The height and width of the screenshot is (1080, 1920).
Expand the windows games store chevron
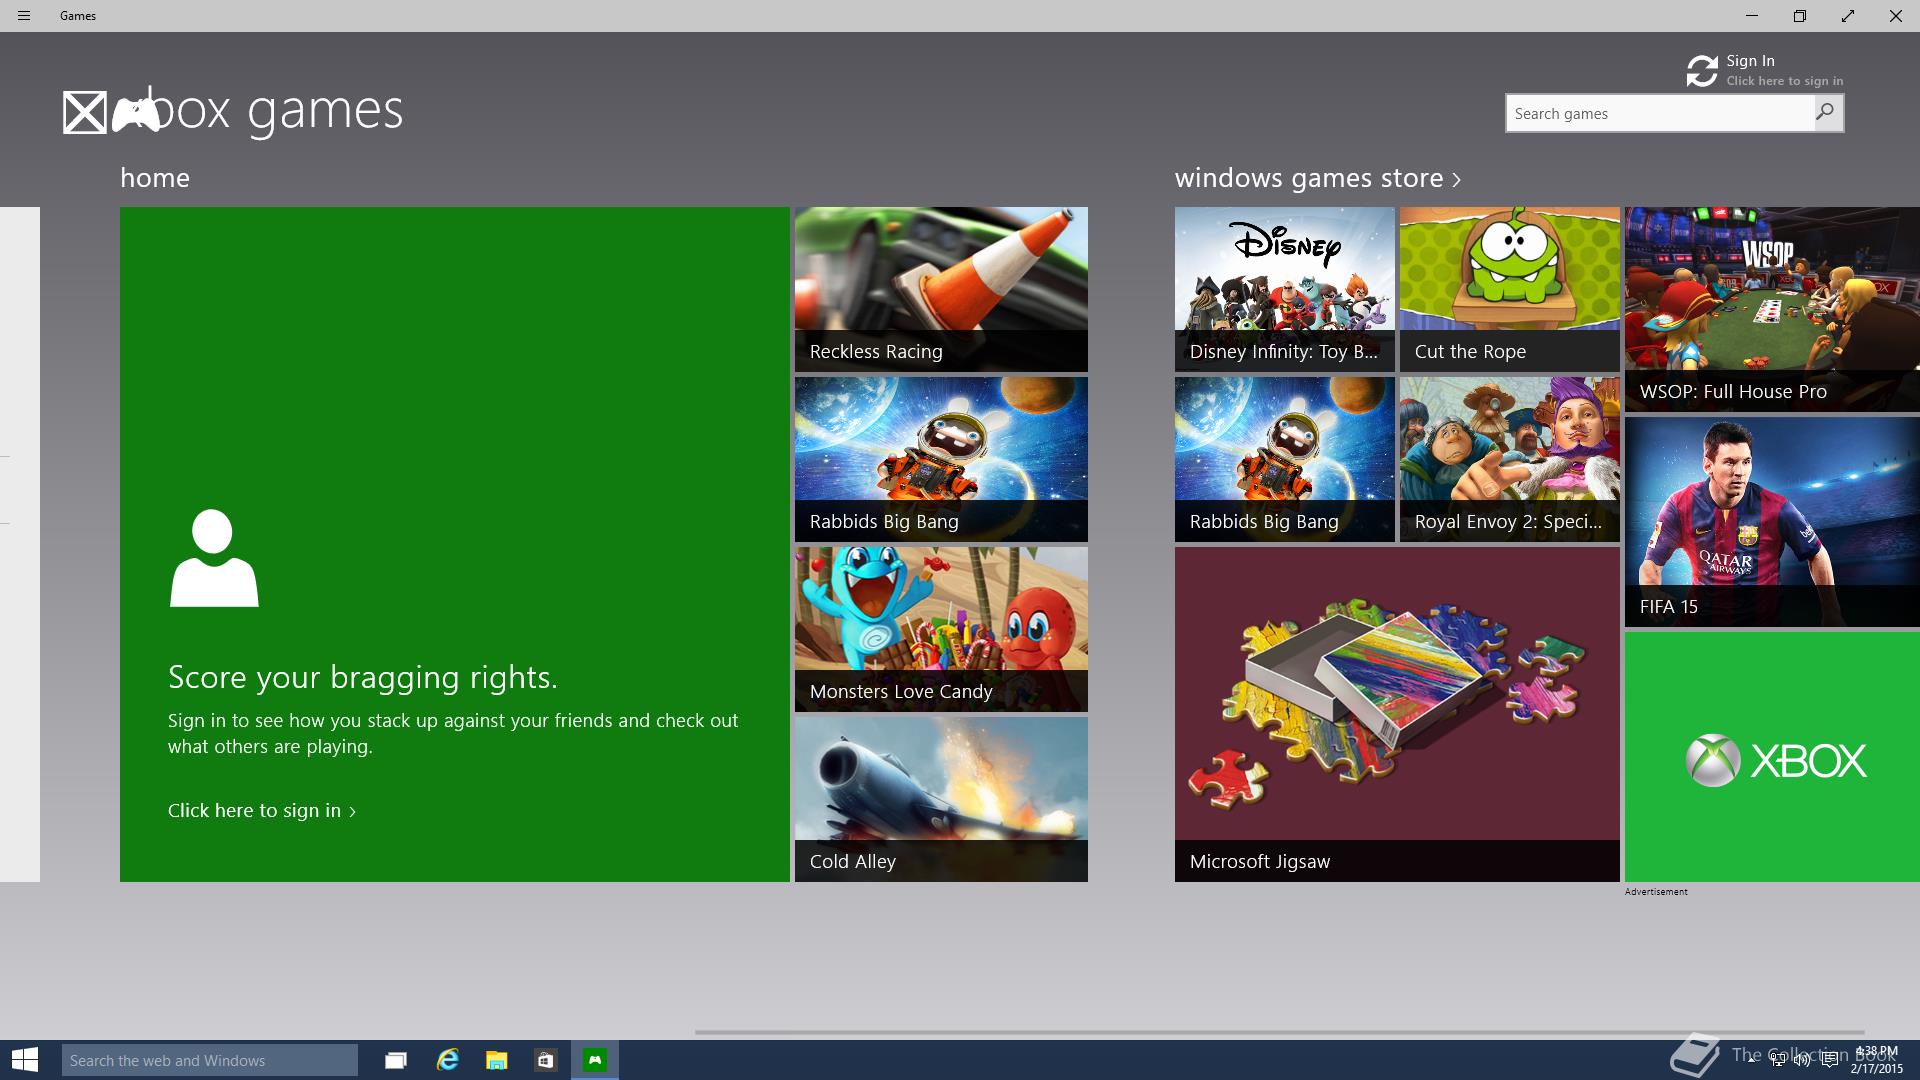tap(1456, 180)
